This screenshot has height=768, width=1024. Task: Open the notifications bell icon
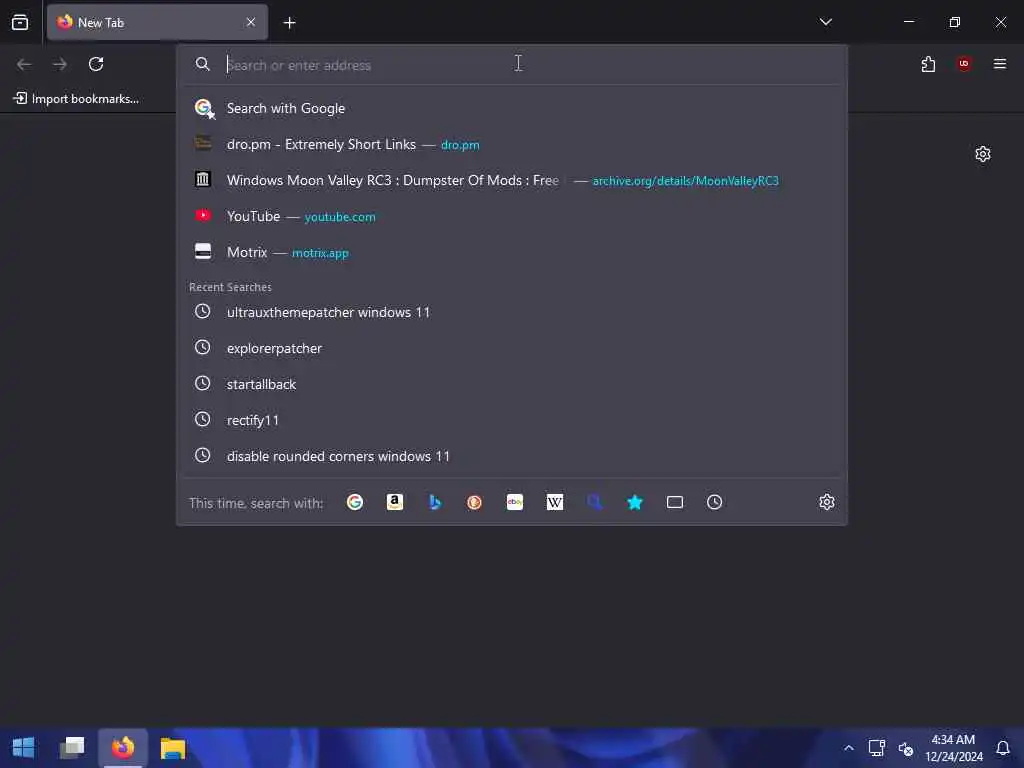[x=1002, y=748]
